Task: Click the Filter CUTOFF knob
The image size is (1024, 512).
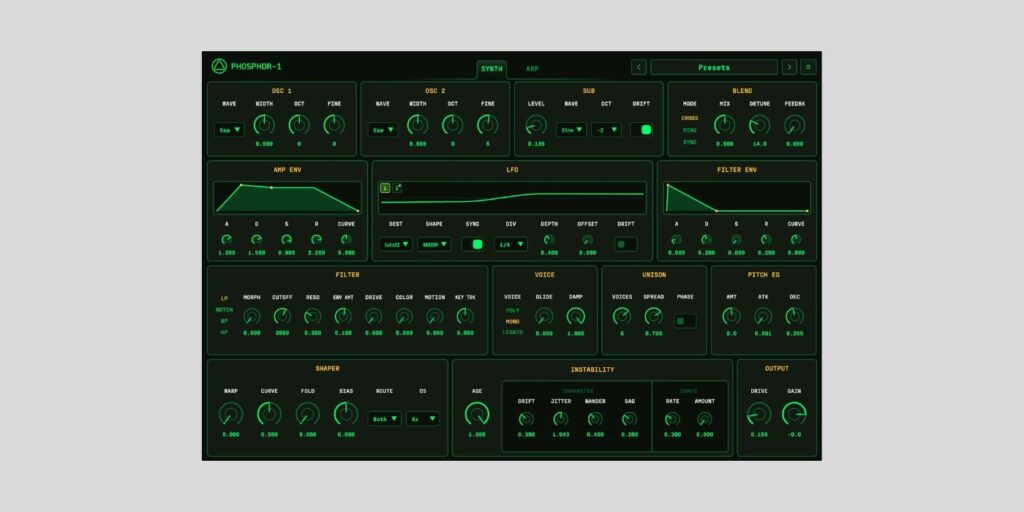Action: click(282, 316)
